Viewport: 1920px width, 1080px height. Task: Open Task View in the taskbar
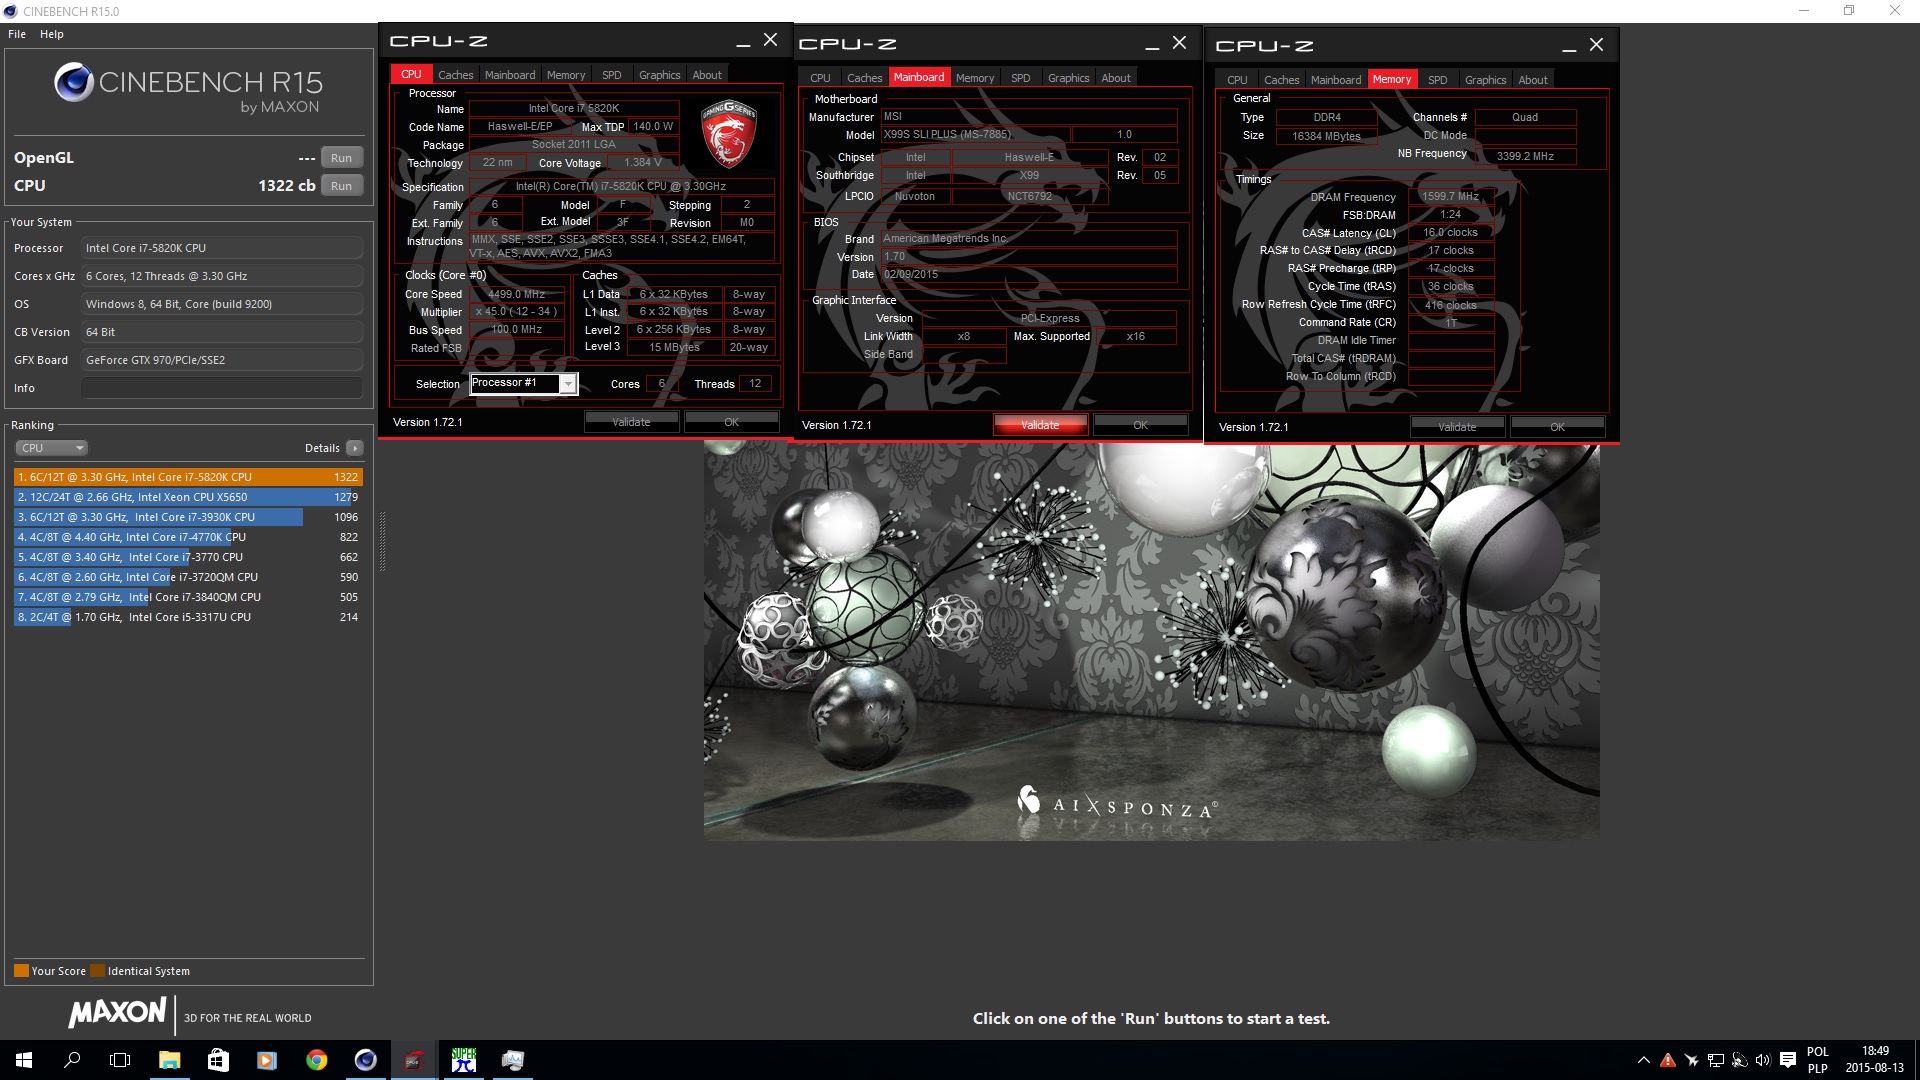click(x=120, y=1060)
